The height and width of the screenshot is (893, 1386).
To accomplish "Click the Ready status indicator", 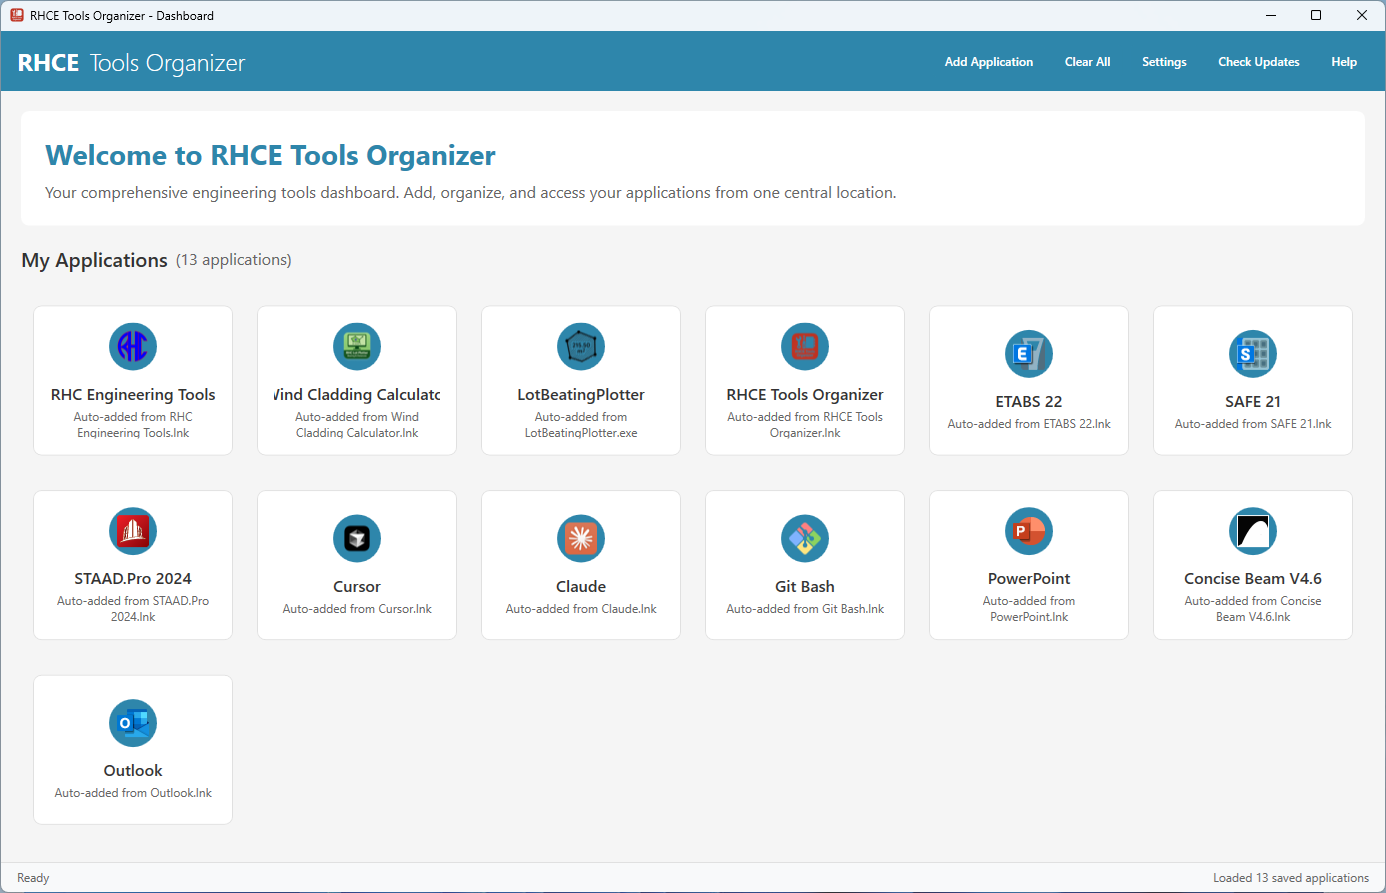I will (33, 877).
